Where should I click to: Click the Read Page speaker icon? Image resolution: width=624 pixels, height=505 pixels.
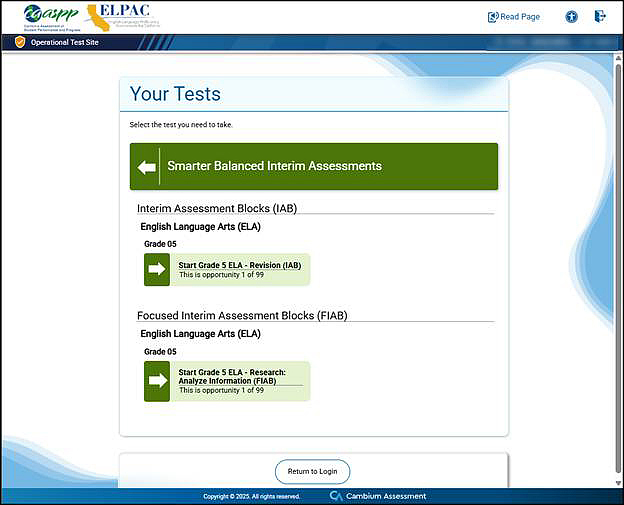(493, 17)
